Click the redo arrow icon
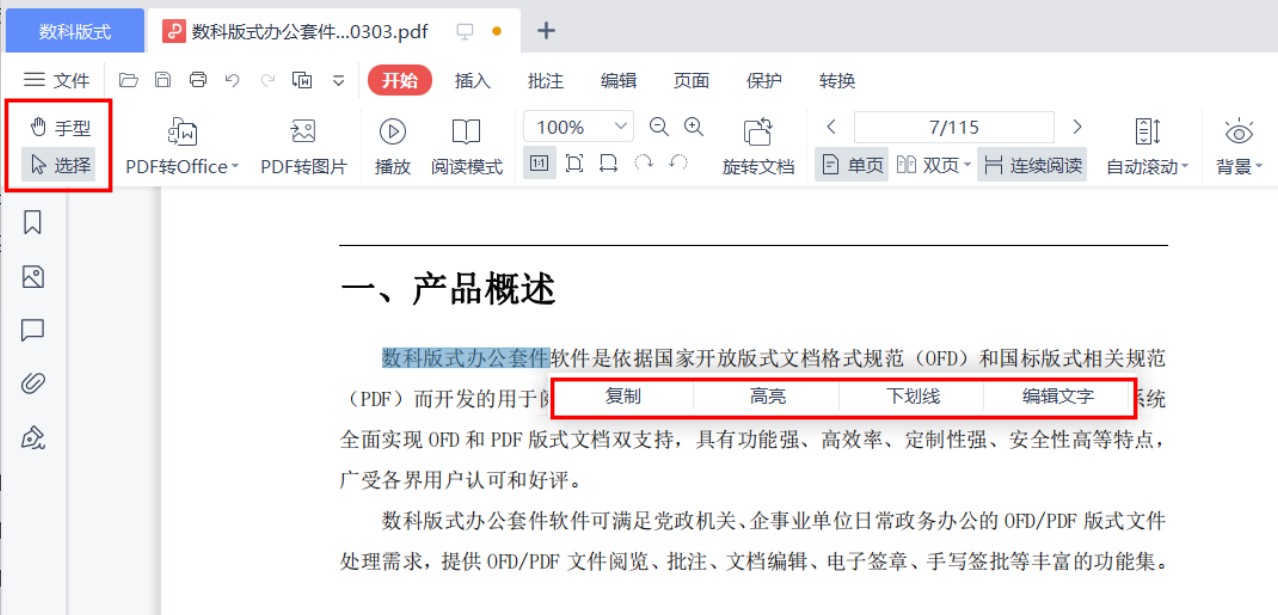 pyautogui.click(x=267, y=80)
